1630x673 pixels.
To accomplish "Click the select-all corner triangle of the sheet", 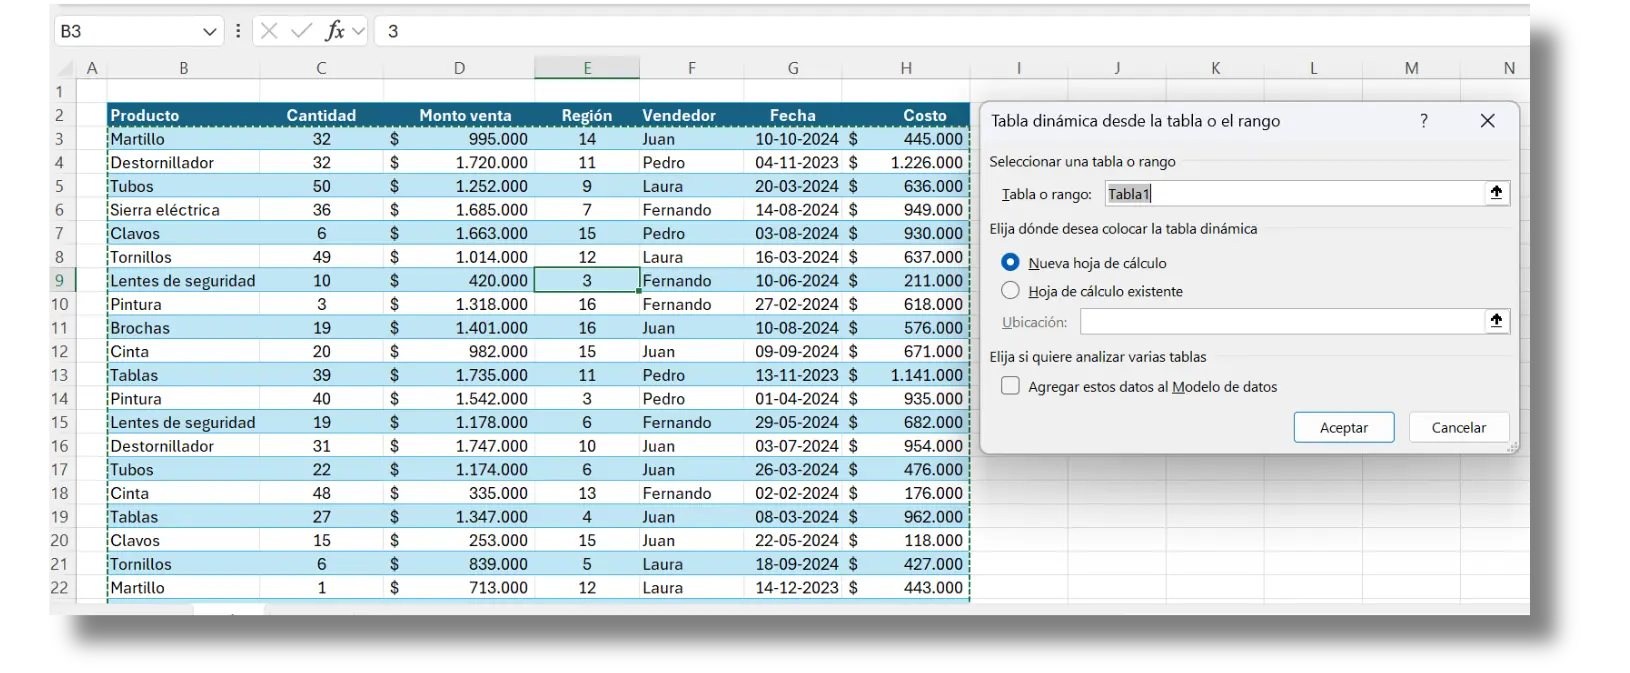I will coord(66,68).
